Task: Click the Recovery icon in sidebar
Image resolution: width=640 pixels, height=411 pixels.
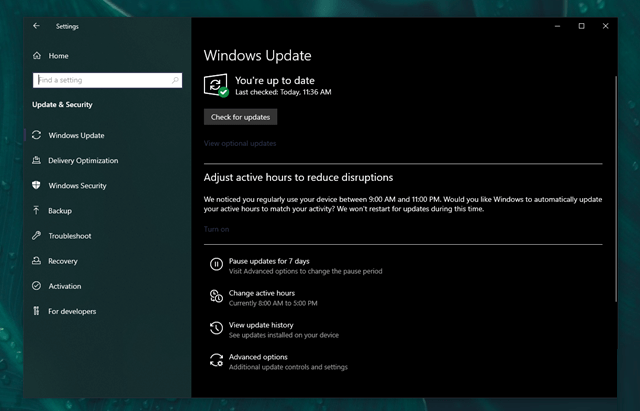Action: (37, 261)
